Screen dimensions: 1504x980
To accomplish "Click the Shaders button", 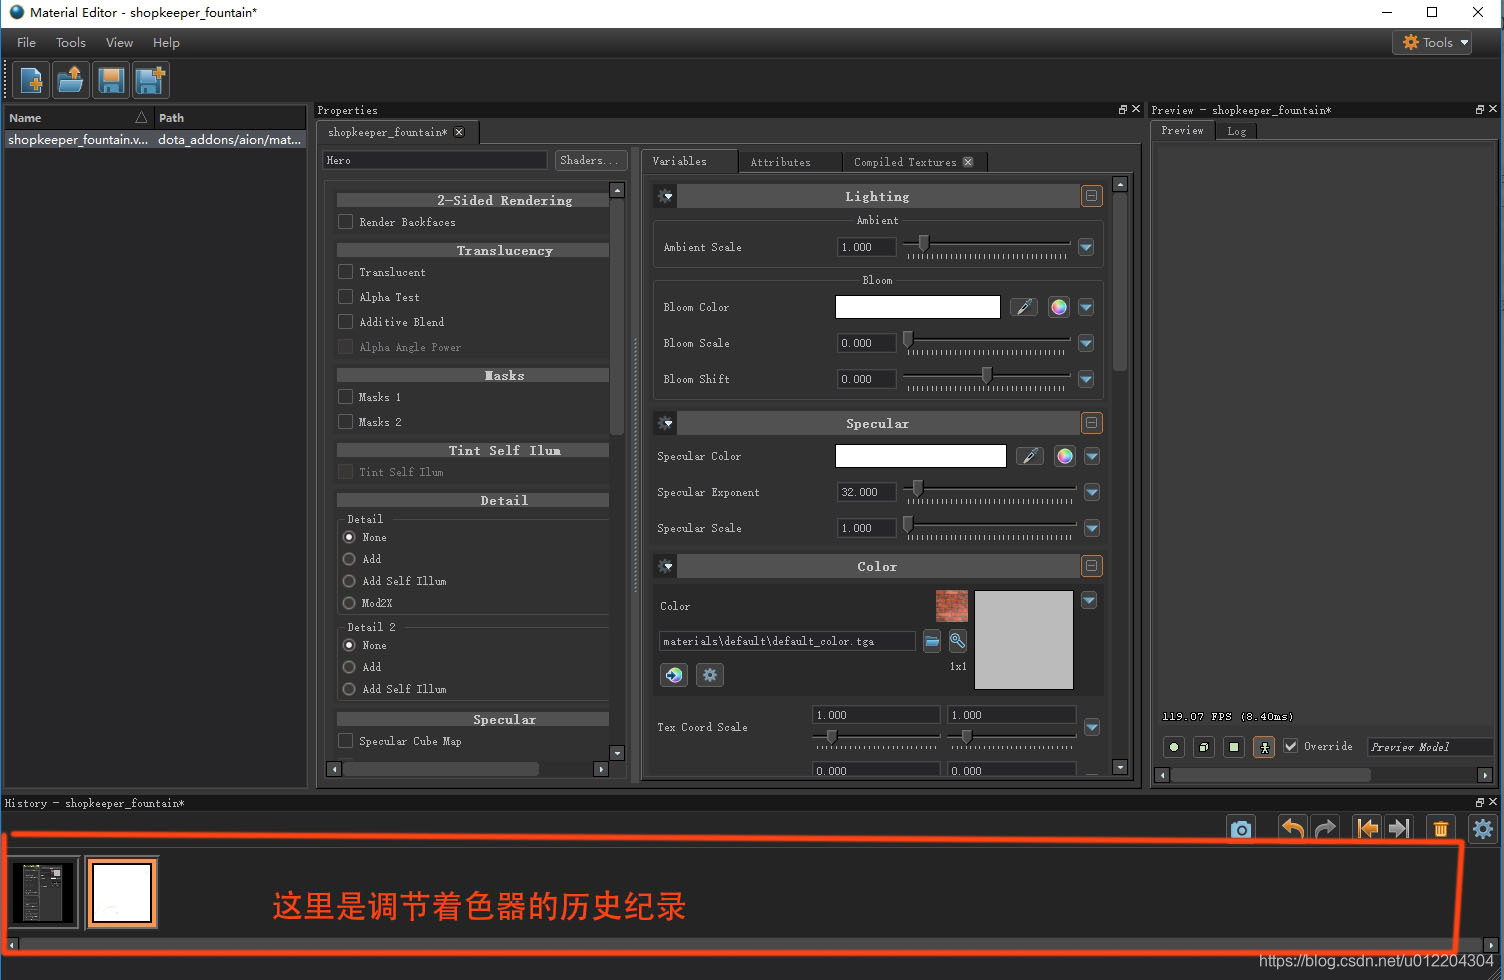I will point(590,160).
